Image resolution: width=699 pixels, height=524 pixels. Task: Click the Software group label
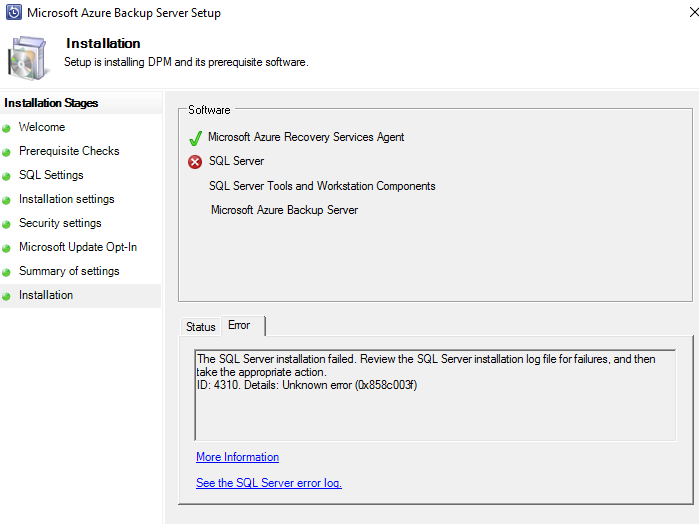[x=209, y=110]
